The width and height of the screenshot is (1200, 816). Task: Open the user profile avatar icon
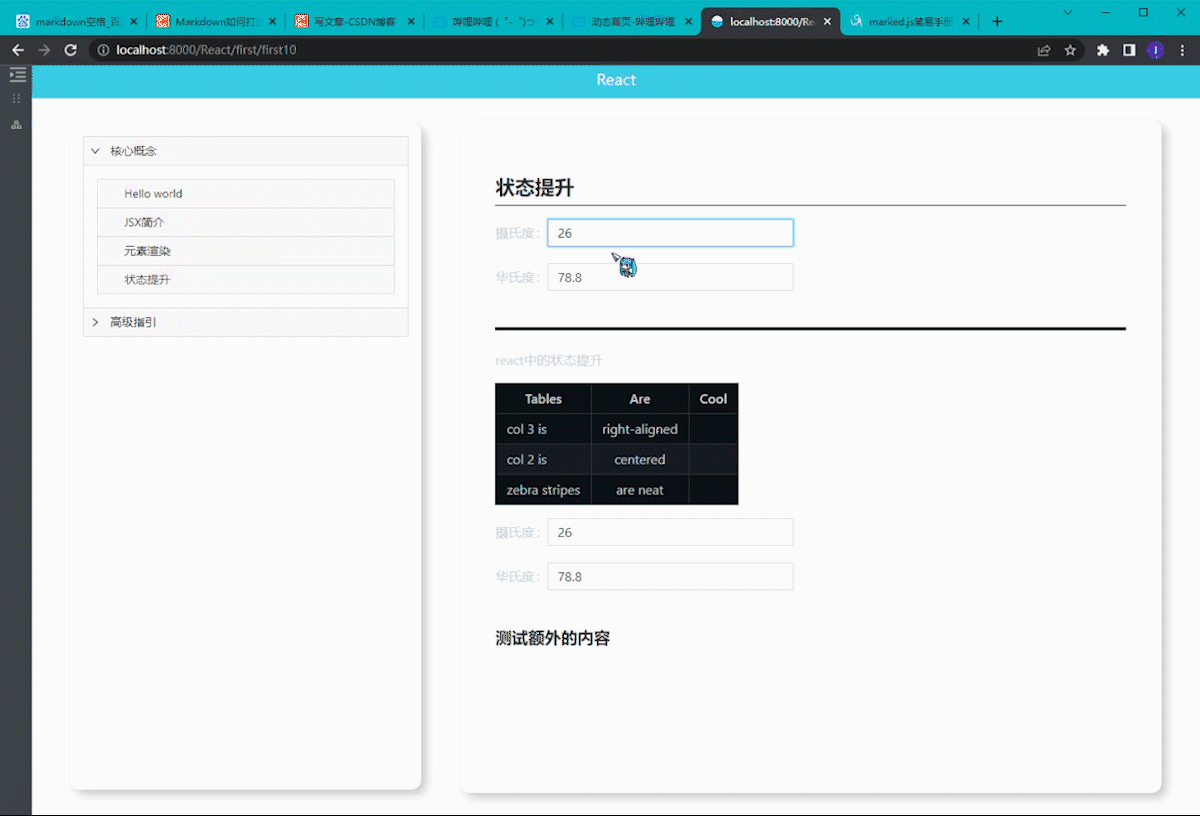(x=1156, y=49)
